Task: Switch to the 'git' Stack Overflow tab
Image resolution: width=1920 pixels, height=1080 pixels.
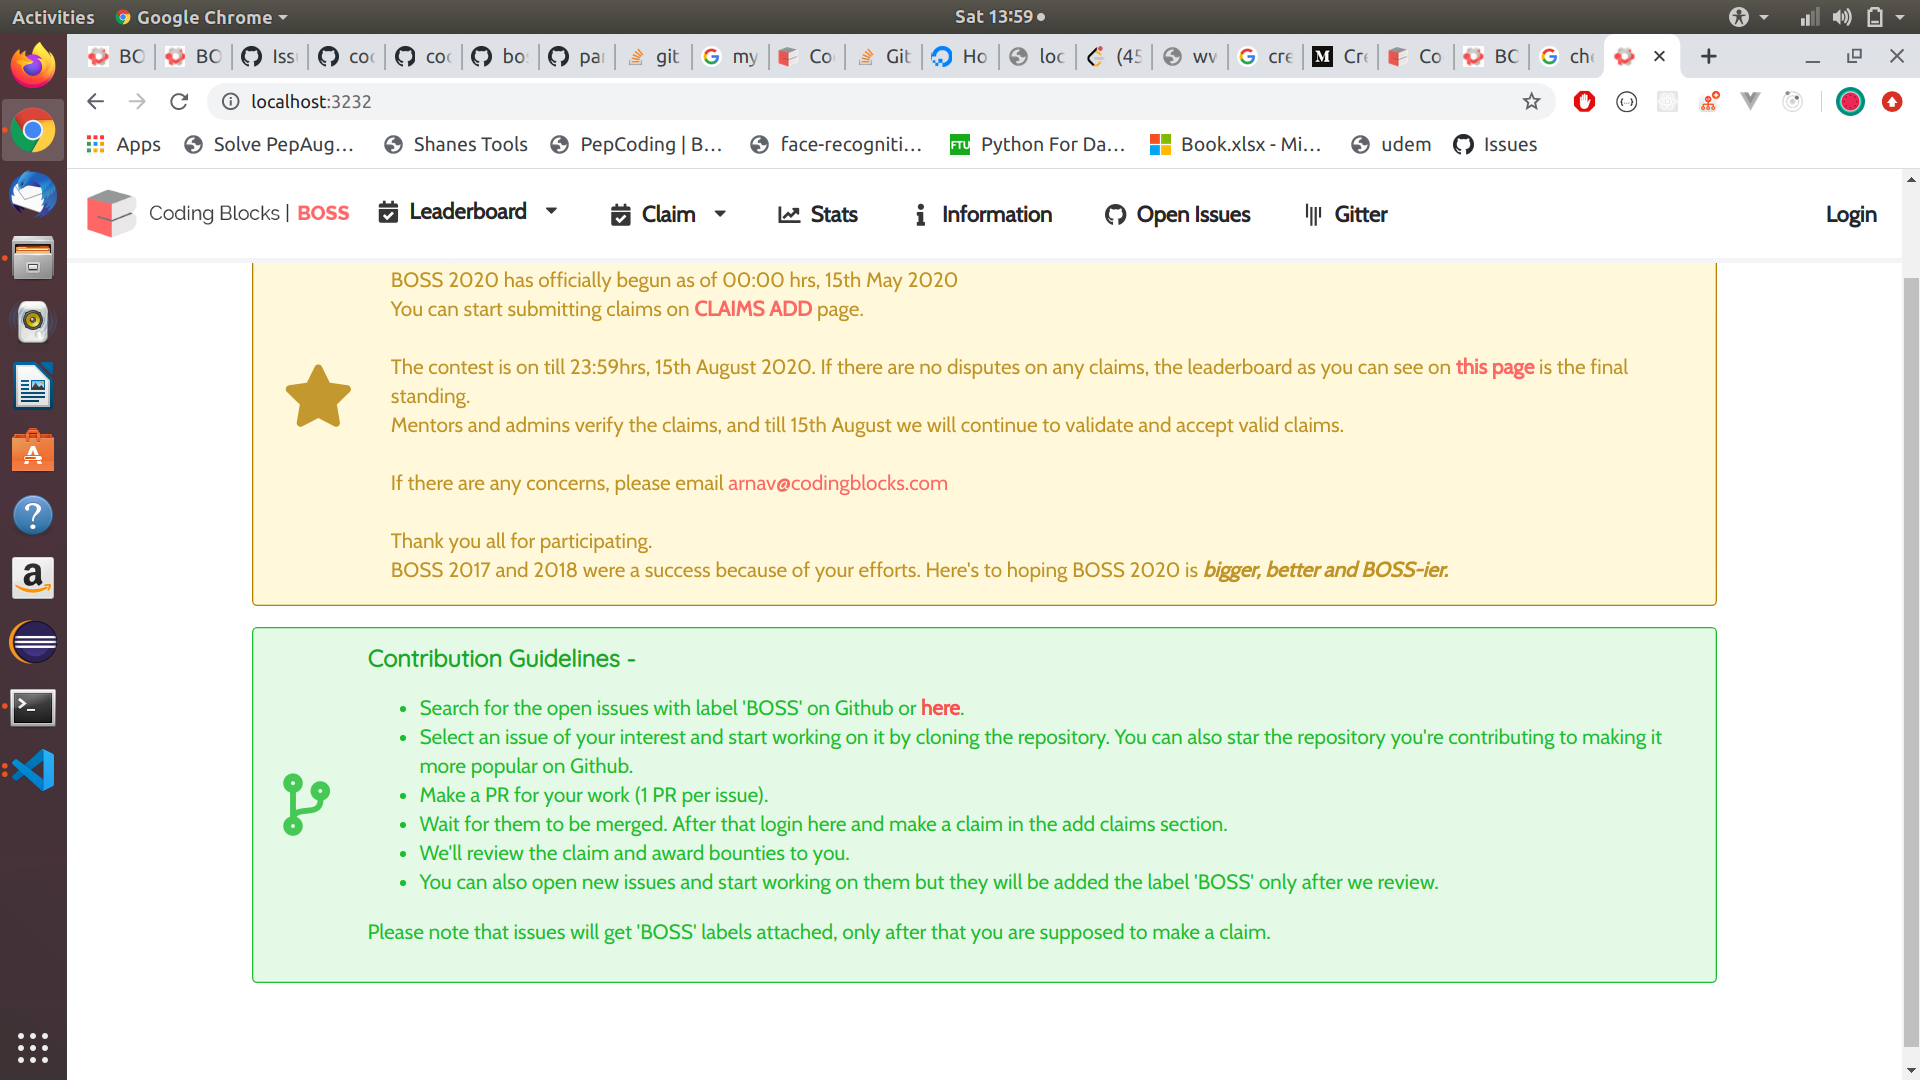Action: pyautogui.click(x=653, y=56)
